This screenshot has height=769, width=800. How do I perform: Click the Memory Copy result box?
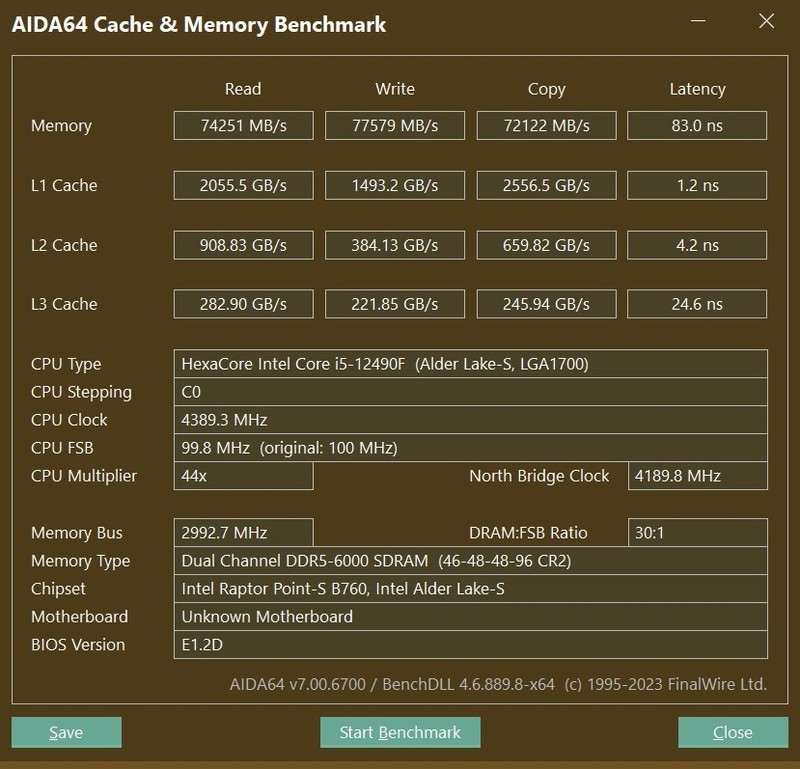click(x=546, y=125)
